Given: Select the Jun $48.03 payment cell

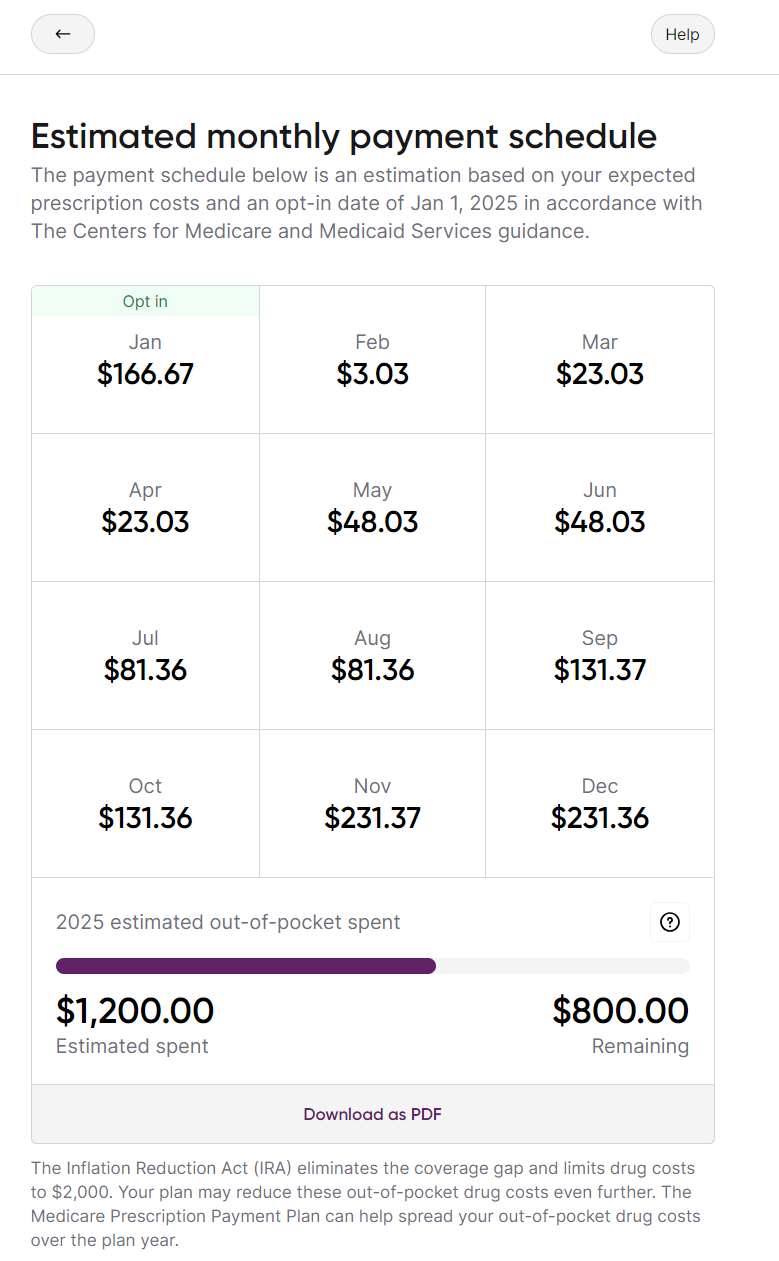Looking at the screenshot, I should pyautogui.click(x=600, y=508).
